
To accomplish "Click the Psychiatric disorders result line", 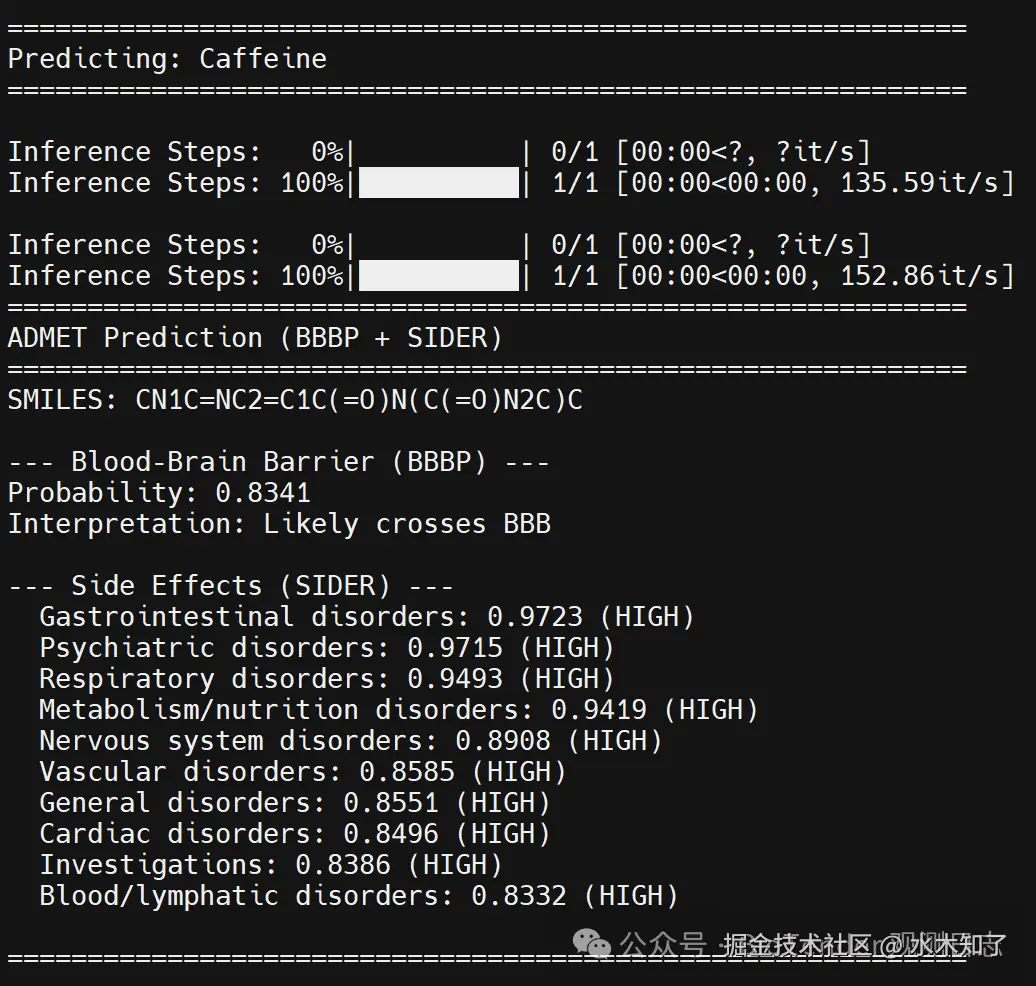I will coord(326,648).
